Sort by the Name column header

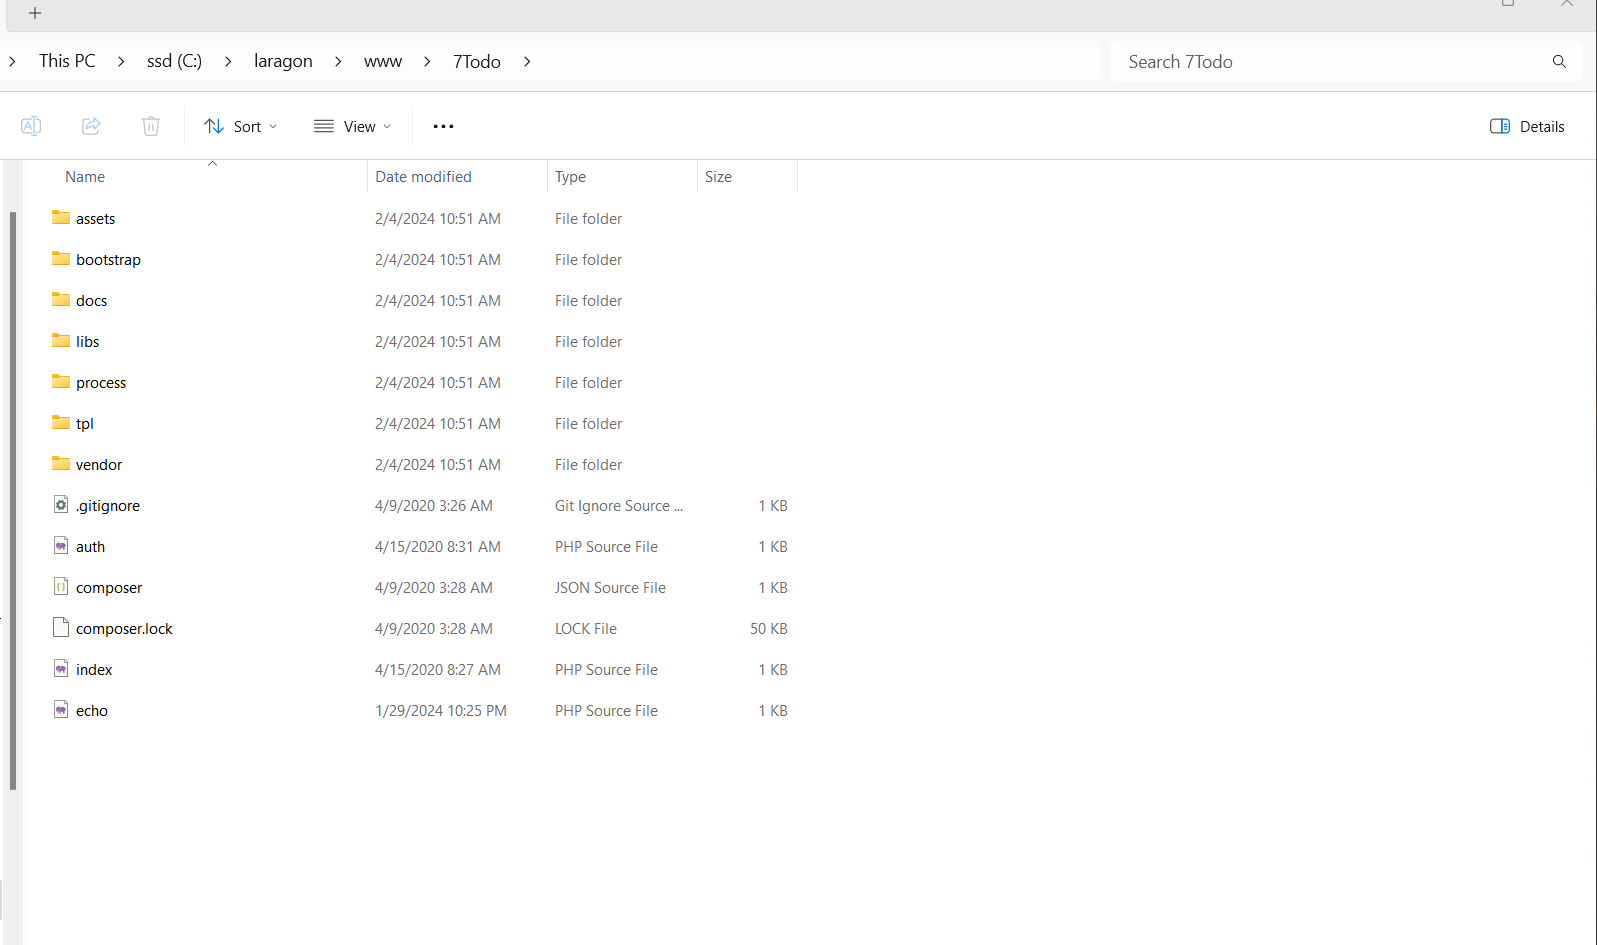(85, 177)
